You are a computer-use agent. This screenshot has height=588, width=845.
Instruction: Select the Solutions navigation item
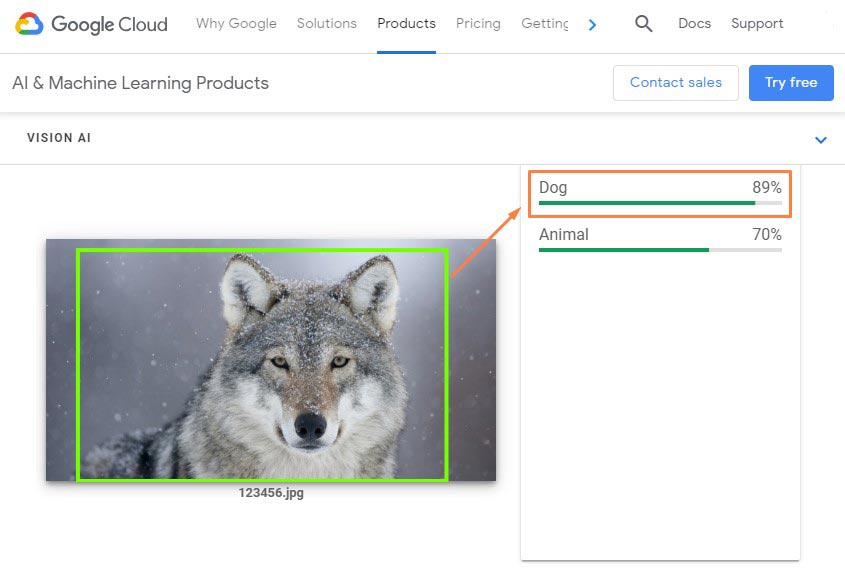(327, 23)
